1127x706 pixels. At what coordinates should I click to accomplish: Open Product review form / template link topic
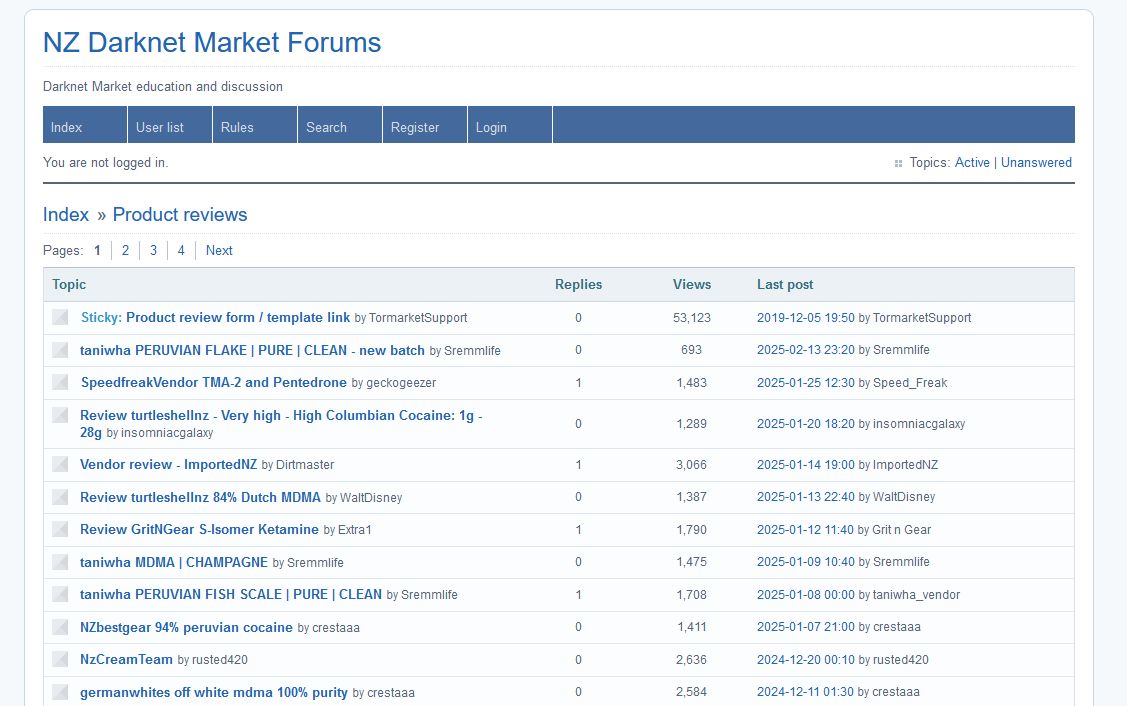pyautogui.click(x=238, y=317)
